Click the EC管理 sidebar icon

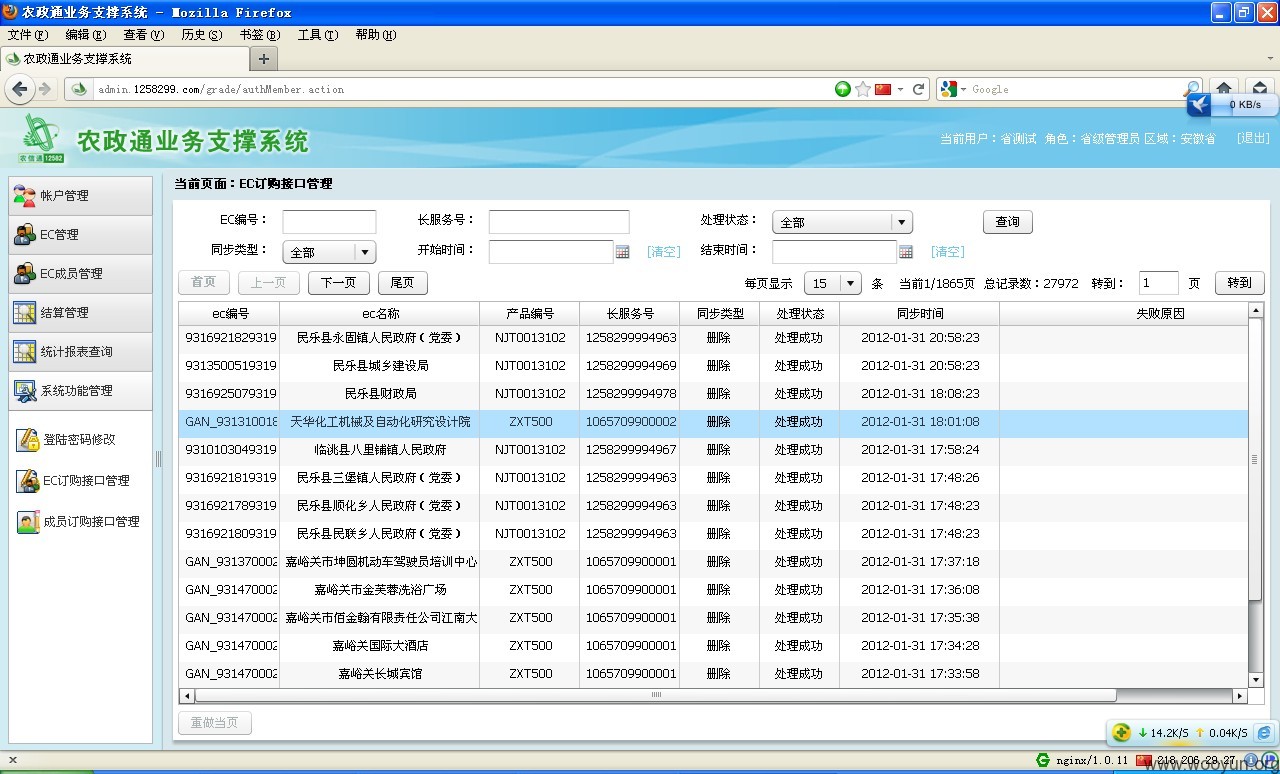25,235
